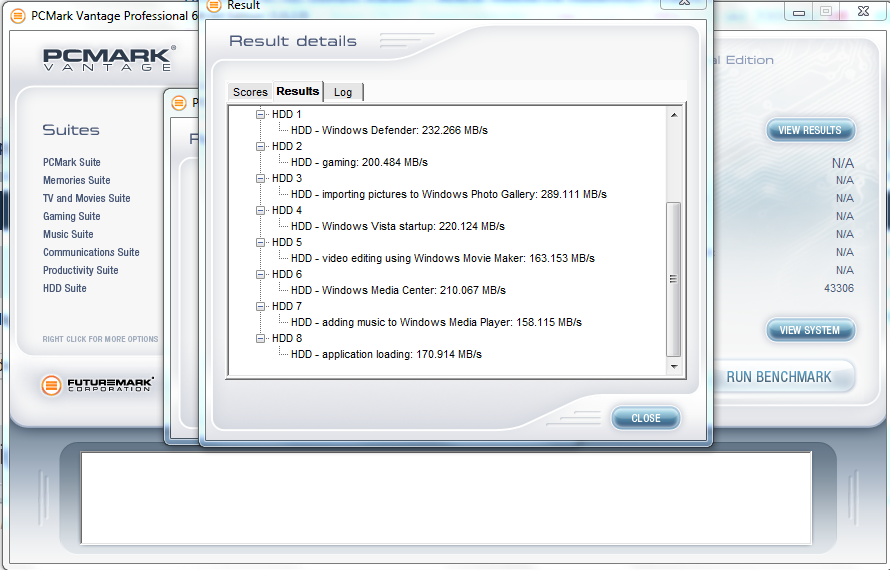Collapse the HDD 3 tree node

[261, 178]
